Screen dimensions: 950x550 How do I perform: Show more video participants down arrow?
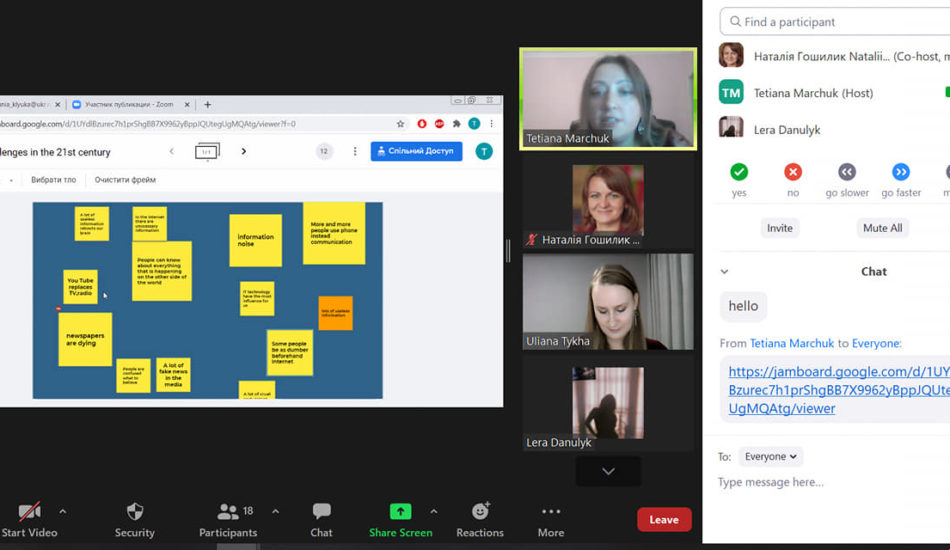tap(608, 471)
